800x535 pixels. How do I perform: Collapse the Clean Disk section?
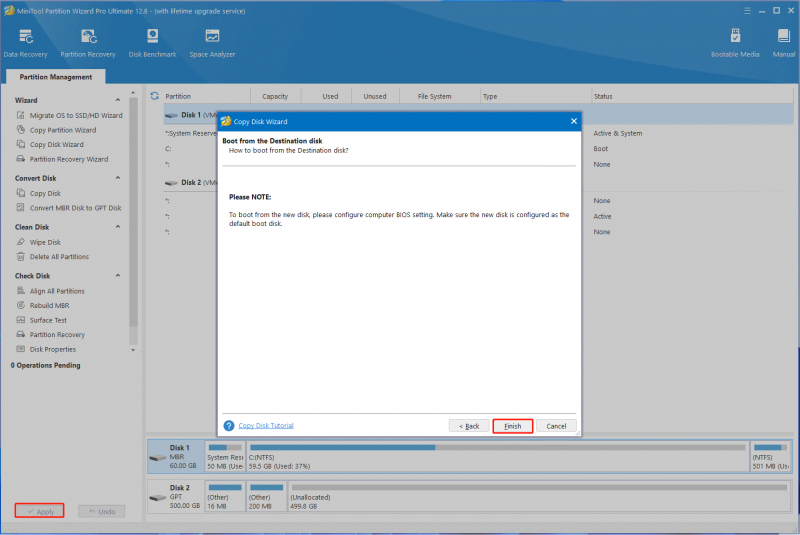click(x=118, y=226)
